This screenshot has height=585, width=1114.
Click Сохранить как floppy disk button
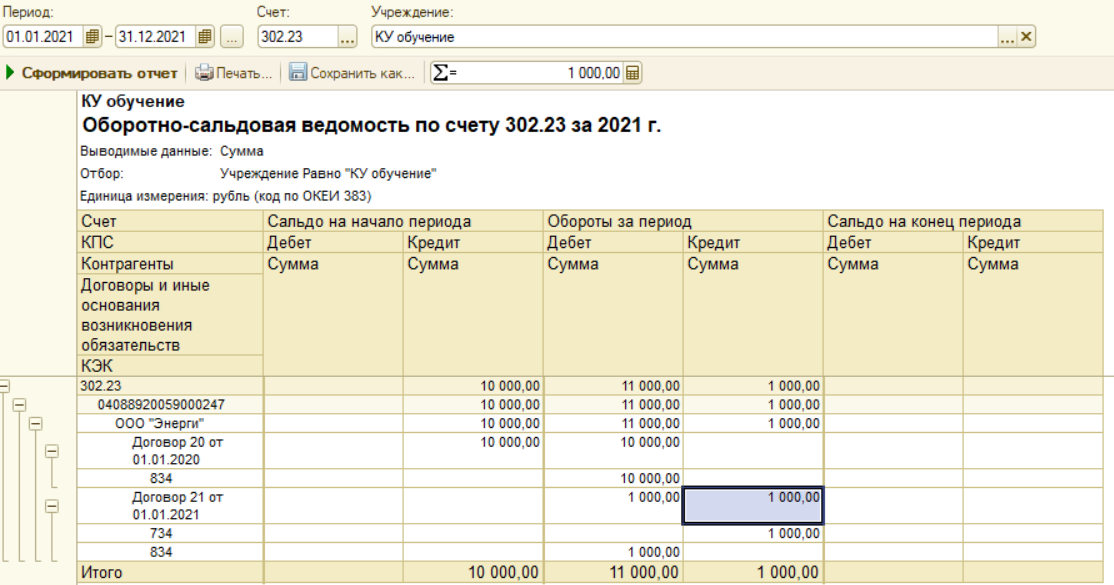[352, 73]
